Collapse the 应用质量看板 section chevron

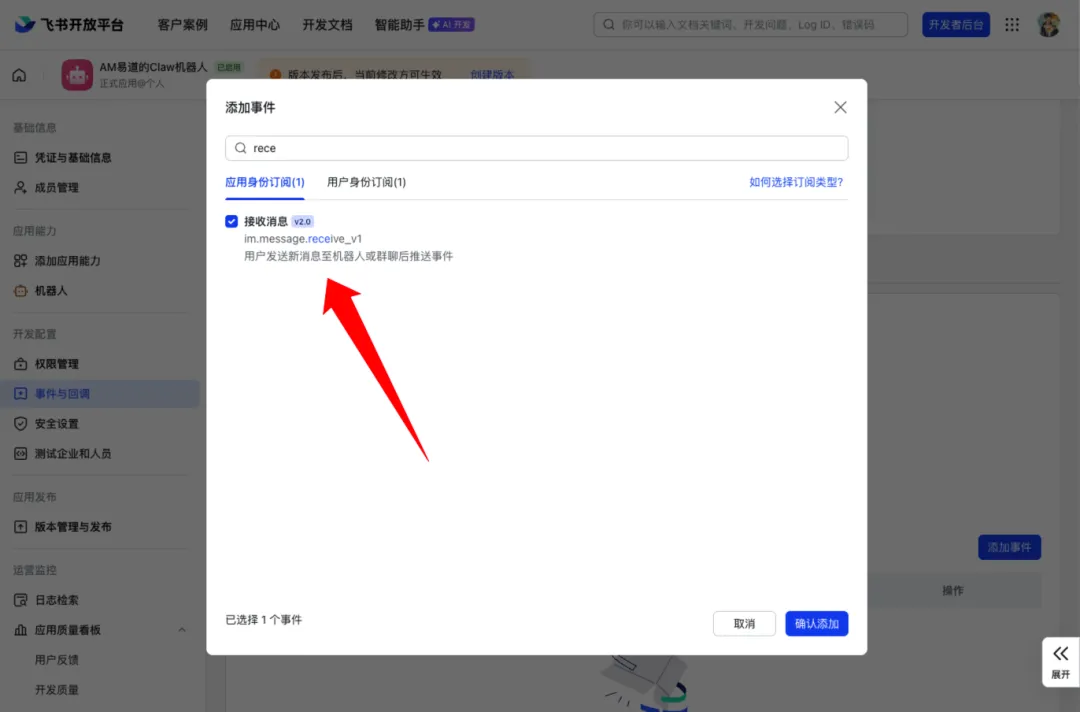182,630
